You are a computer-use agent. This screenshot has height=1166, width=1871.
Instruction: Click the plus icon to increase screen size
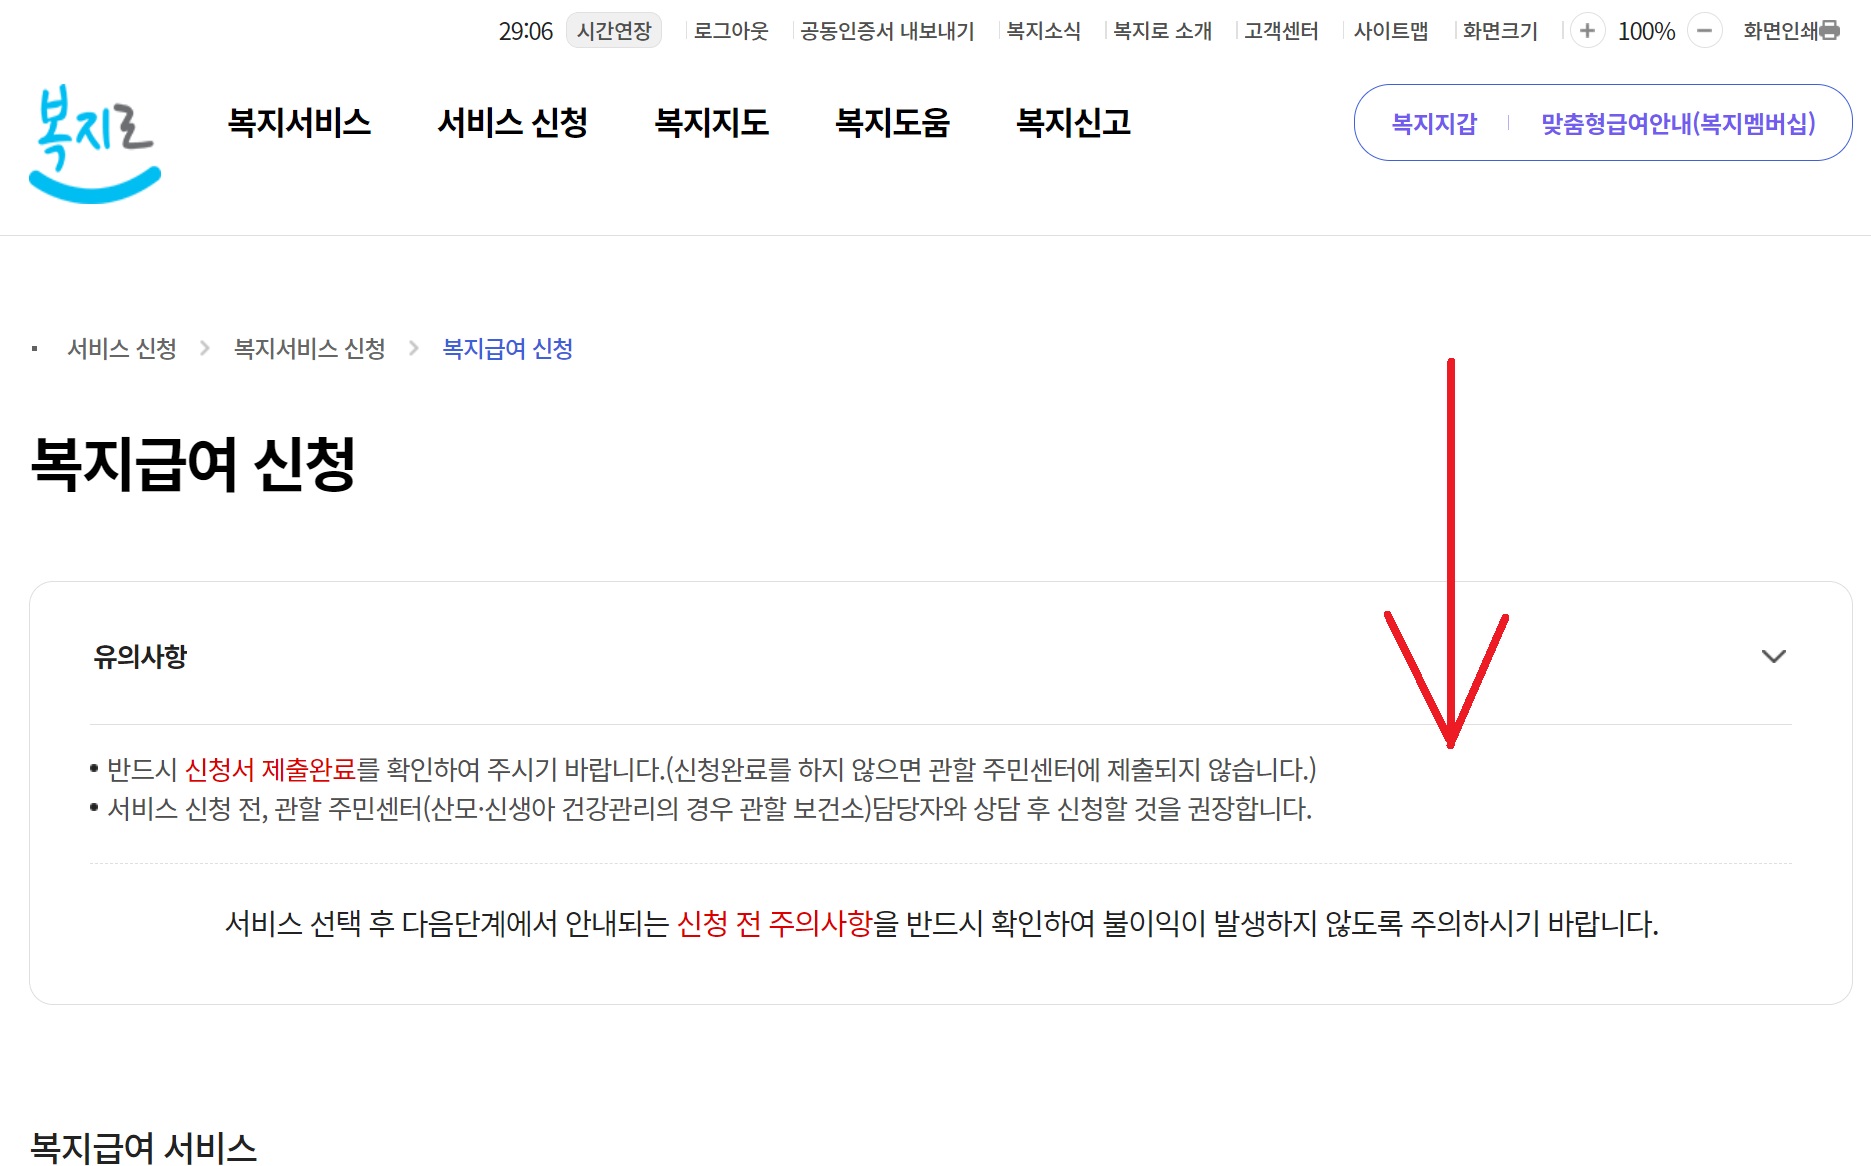tap(1587, 31)
